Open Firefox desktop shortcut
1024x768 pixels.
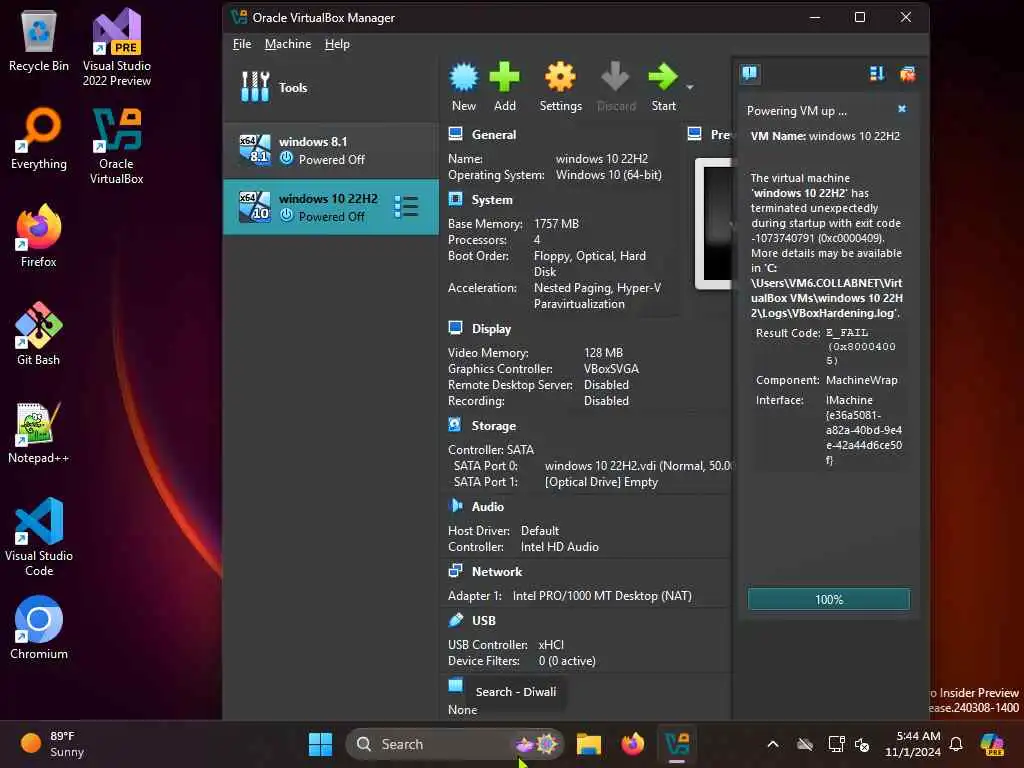pyautogui.click(x=39, y=235)
